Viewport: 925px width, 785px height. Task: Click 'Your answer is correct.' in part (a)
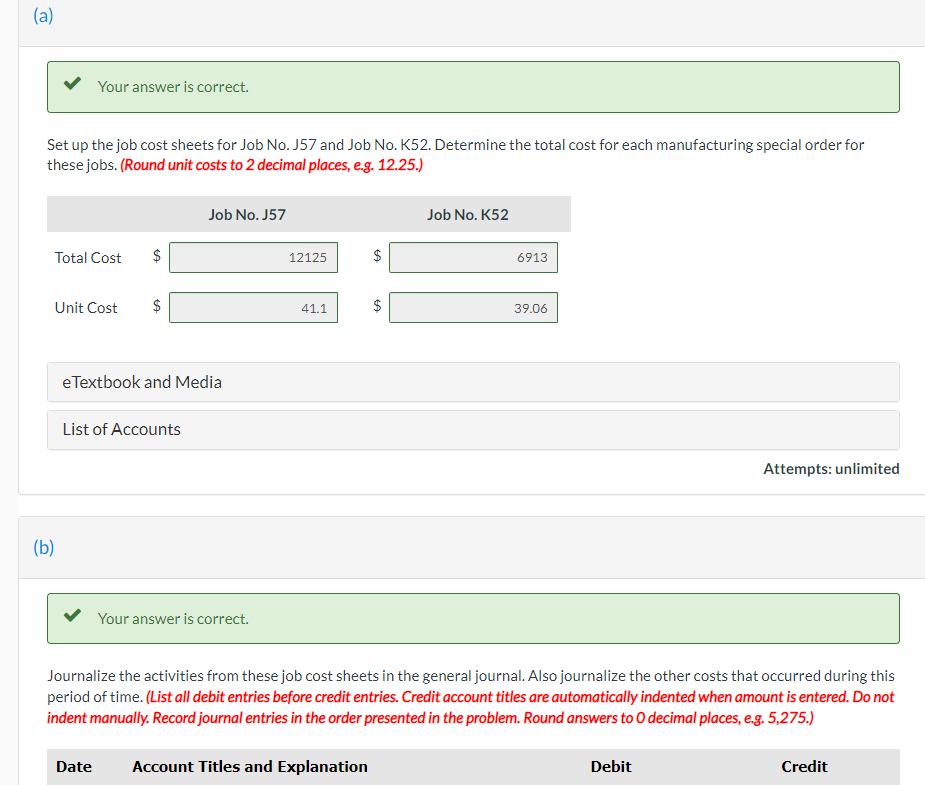tap(173, 87)
